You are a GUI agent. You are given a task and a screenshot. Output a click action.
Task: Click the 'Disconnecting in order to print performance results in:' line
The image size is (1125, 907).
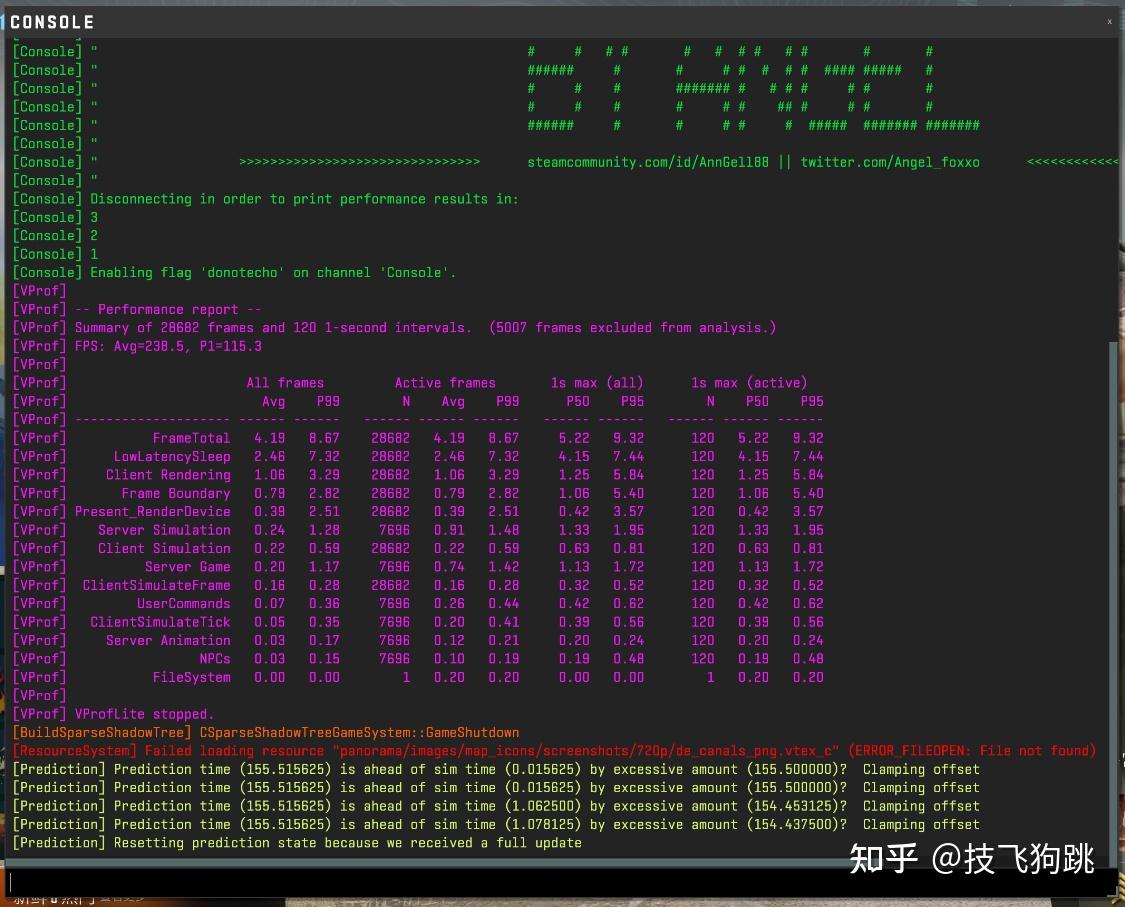tap(265, 199)
